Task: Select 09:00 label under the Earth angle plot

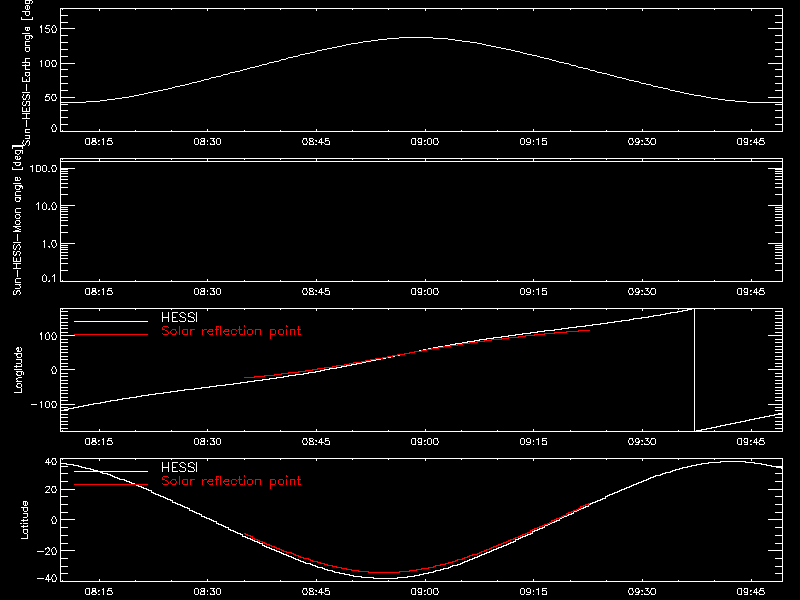Action: pyautogui.click(x=424, y=142)
